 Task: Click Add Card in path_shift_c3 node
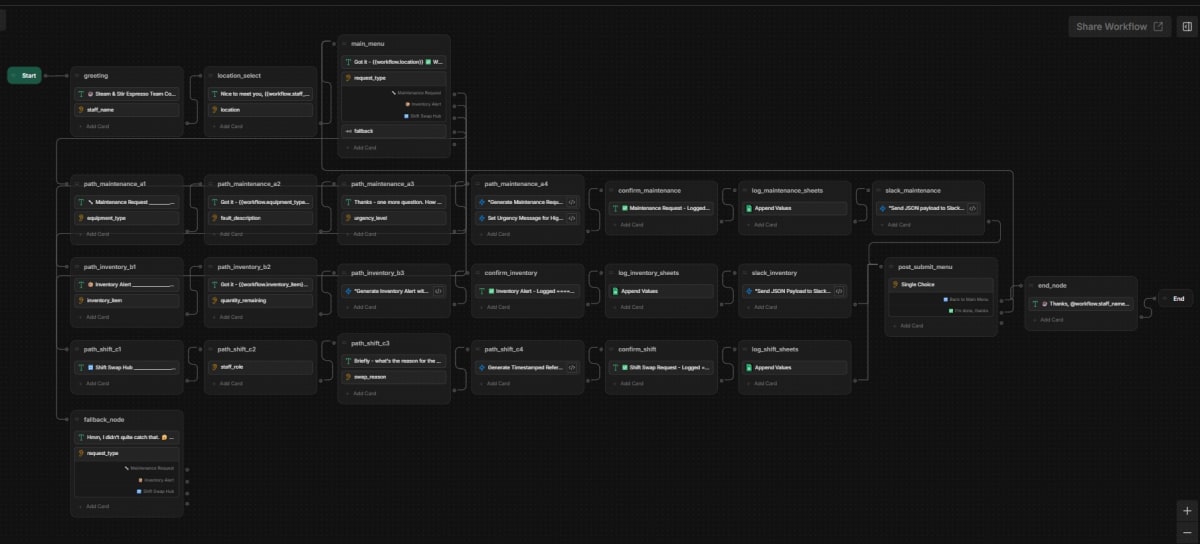coord(364,393)
